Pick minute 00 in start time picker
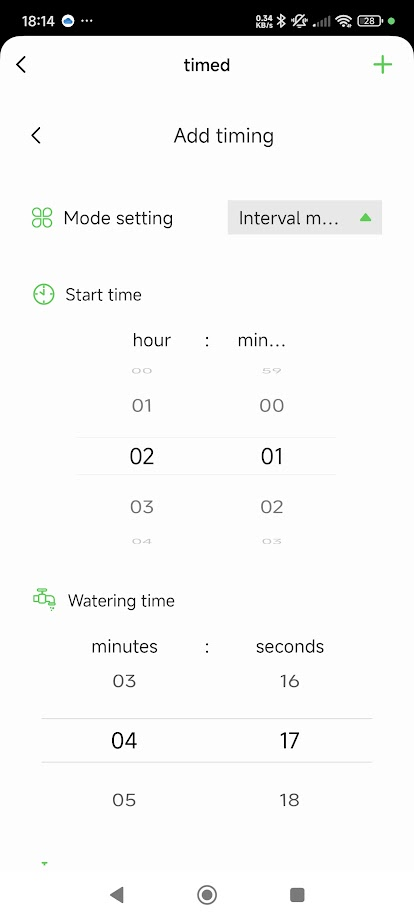 [x=272, y=406]
